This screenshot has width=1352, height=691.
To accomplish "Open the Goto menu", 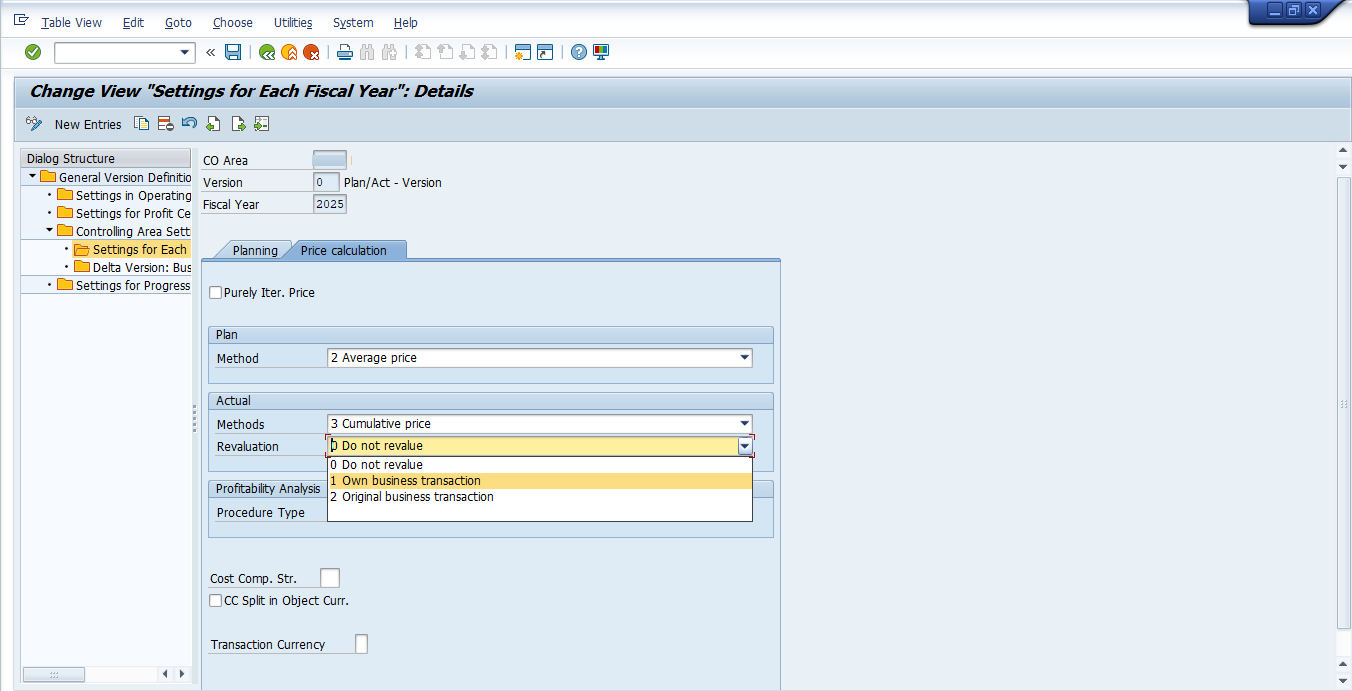I will point(178,22).
